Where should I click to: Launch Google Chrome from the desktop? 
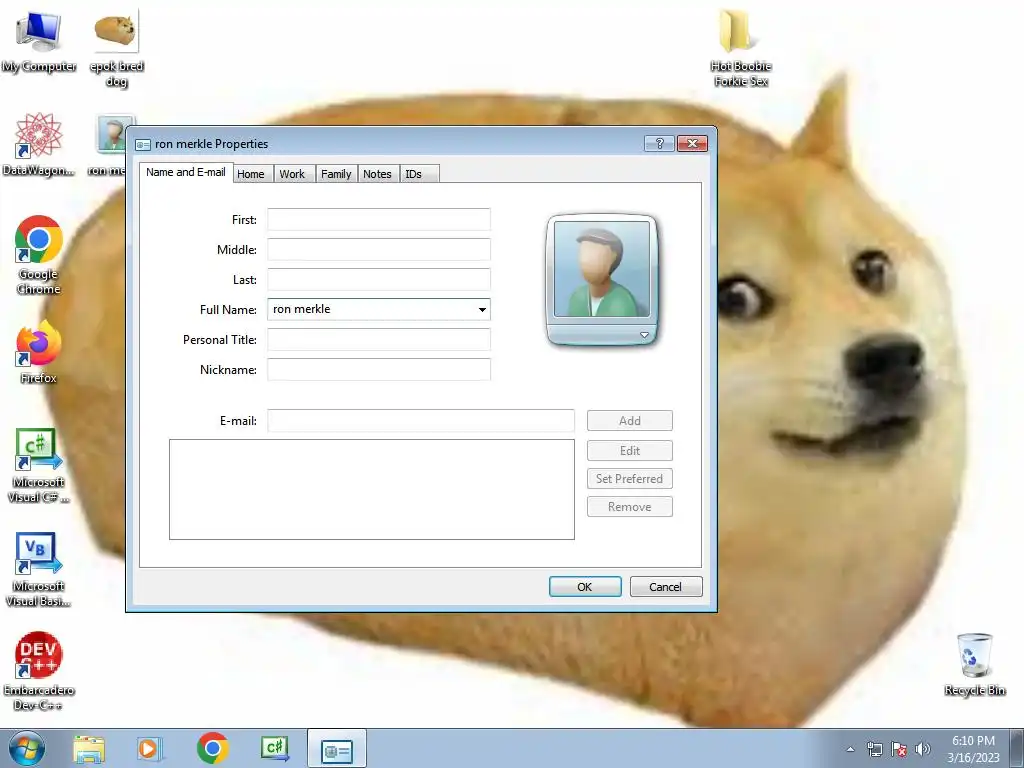pyautogui.click(x=39, y=255)
